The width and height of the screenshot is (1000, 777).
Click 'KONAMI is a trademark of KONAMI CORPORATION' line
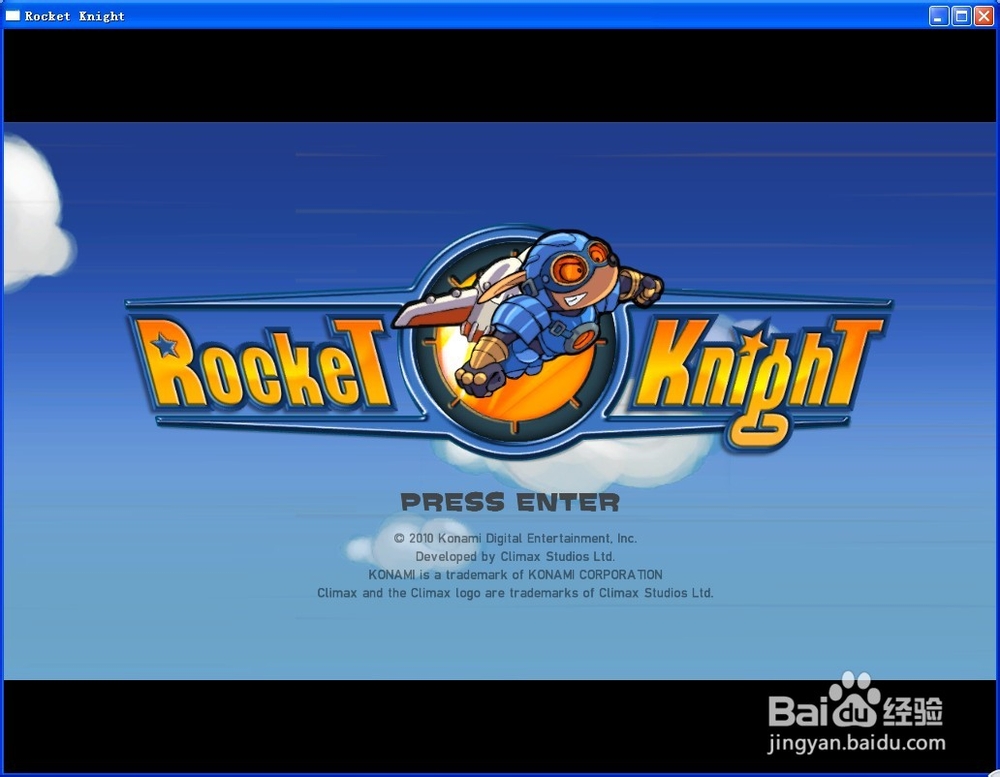(515, 574)
